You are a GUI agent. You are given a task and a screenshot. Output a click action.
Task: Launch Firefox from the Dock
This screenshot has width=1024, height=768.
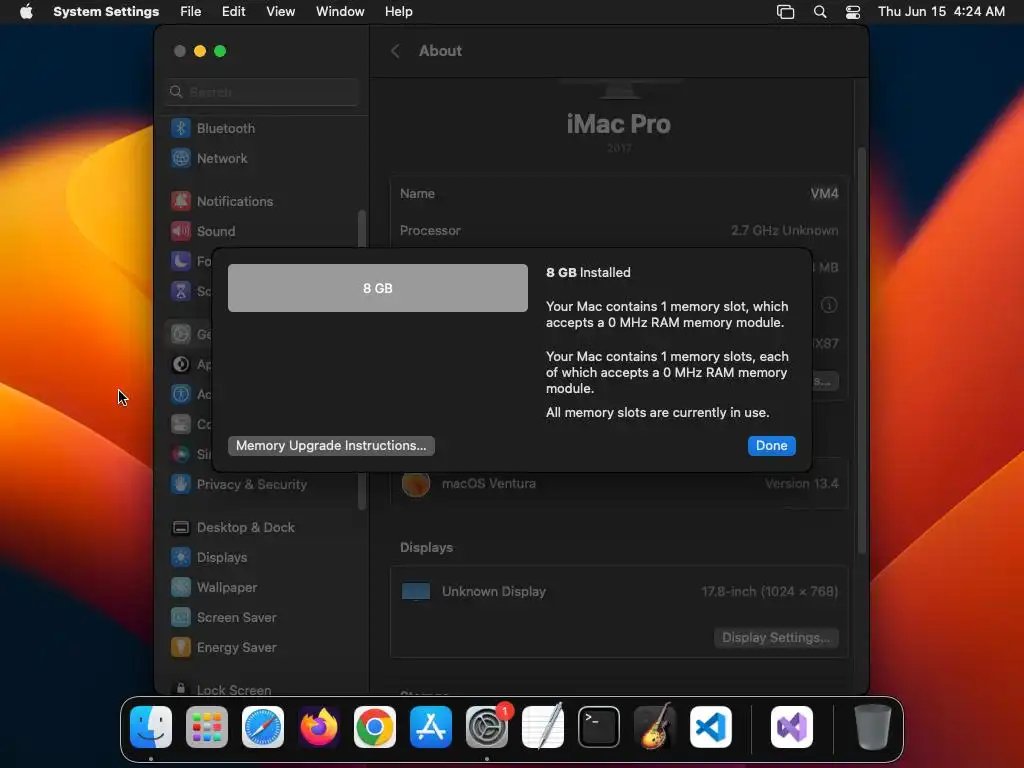click(319, 727)
